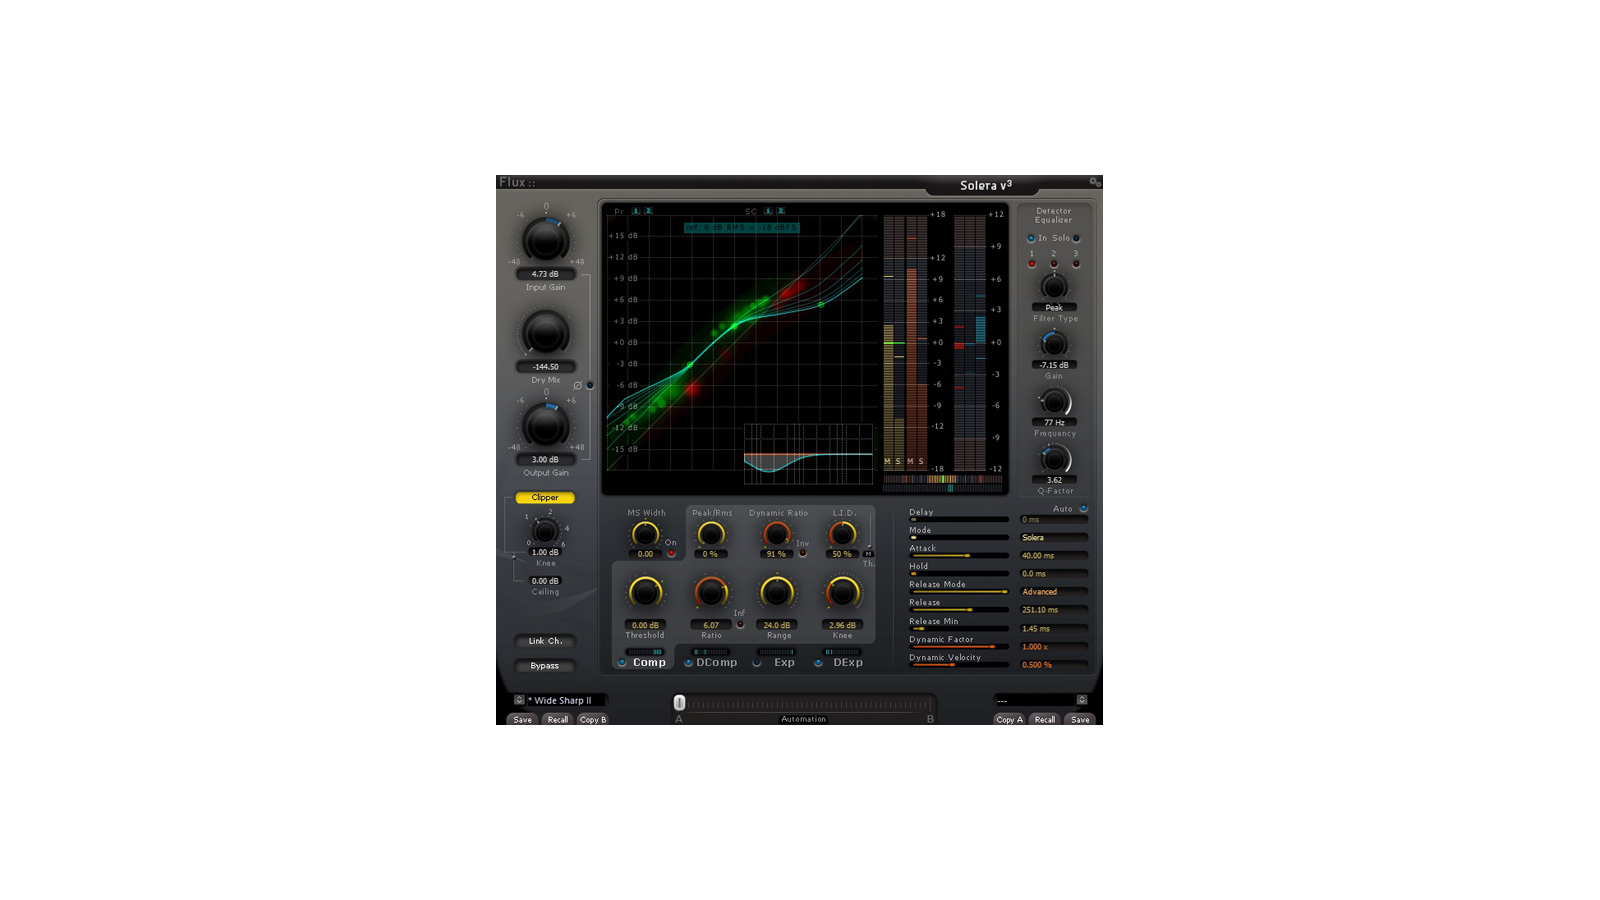Viewport: 1600px width, 900px height.
Task: Select the Release Min value 1.45 ms
Action: [1054, 629]
